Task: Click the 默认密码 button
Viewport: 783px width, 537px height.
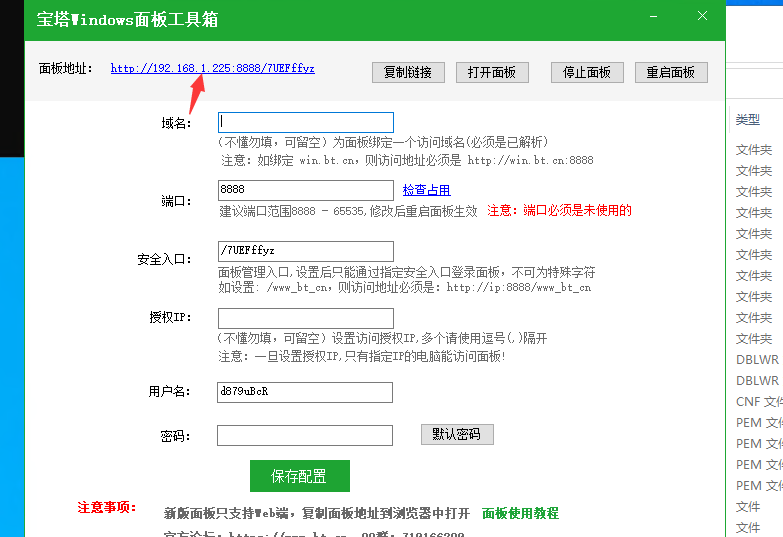Action: click(457, 434)
